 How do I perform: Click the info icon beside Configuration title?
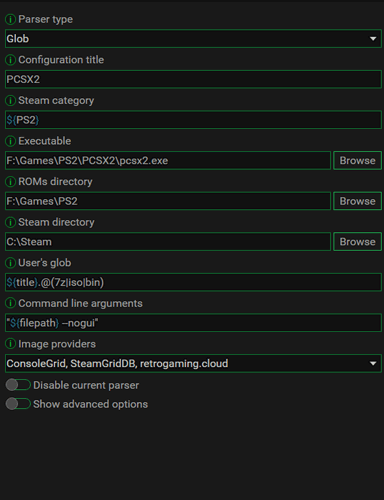tap(10, 60)
